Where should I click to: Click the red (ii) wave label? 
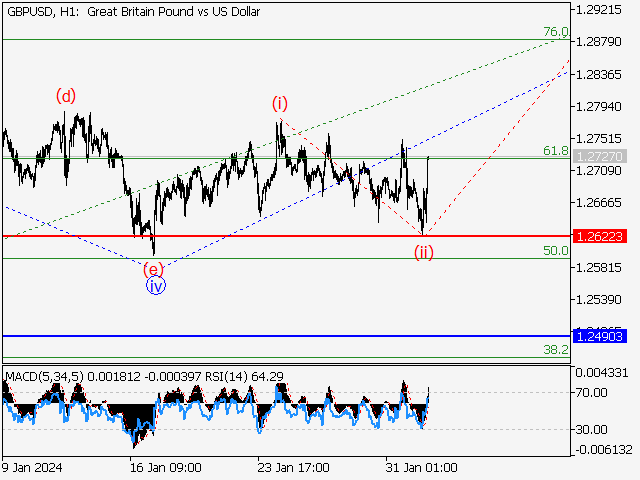click(424, 252)
